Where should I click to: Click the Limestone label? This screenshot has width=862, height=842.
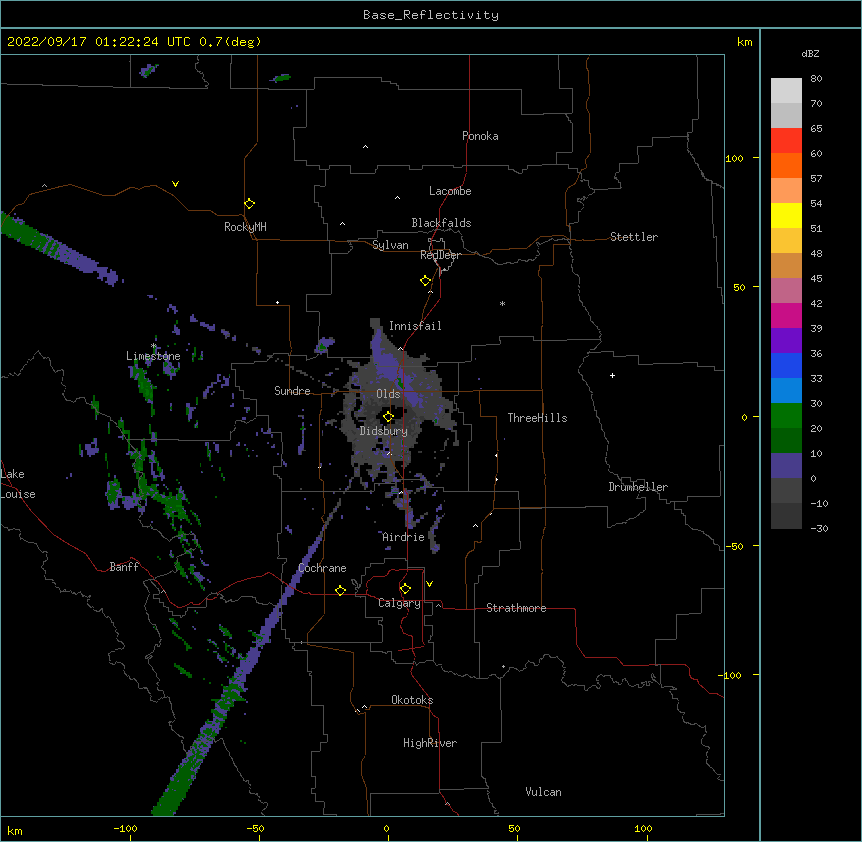pos(153,356)
